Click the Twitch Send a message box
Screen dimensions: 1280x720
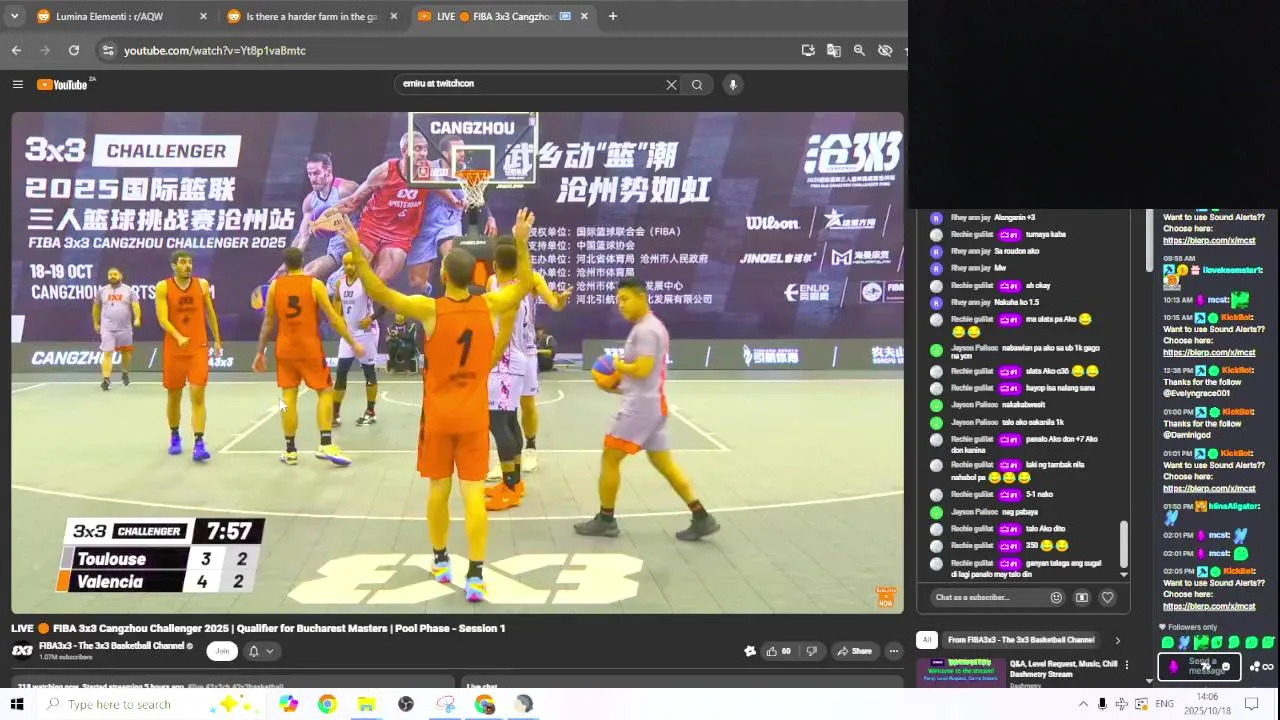(x=1199, y=666)
